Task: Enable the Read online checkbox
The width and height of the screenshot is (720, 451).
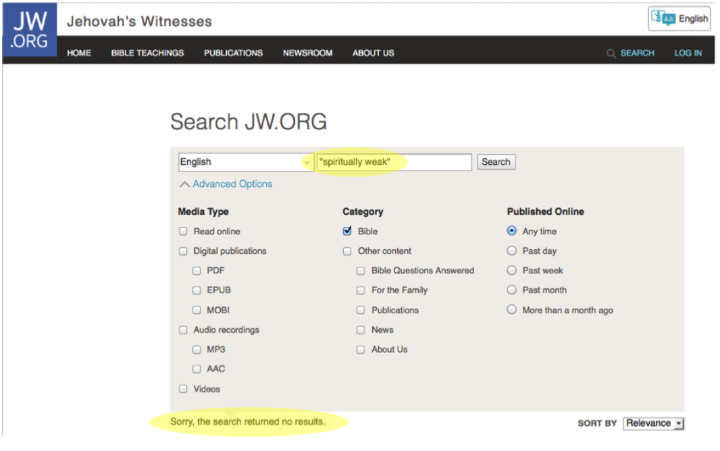Action: pos(183,231)
